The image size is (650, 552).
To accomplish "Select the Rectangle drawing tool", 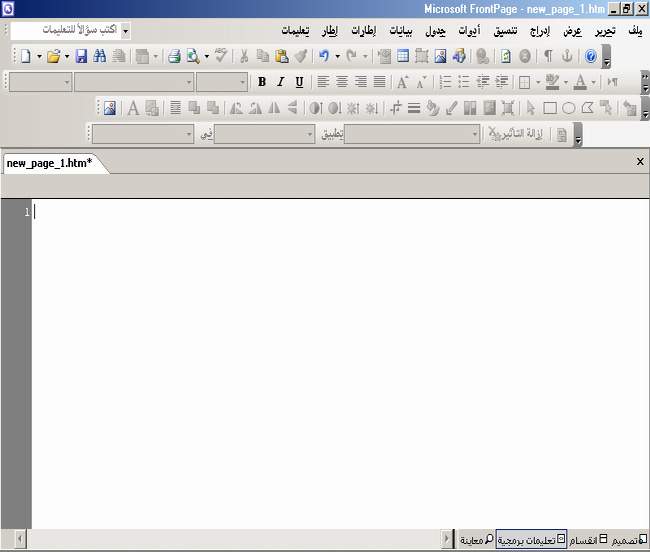I will [550, 108].
